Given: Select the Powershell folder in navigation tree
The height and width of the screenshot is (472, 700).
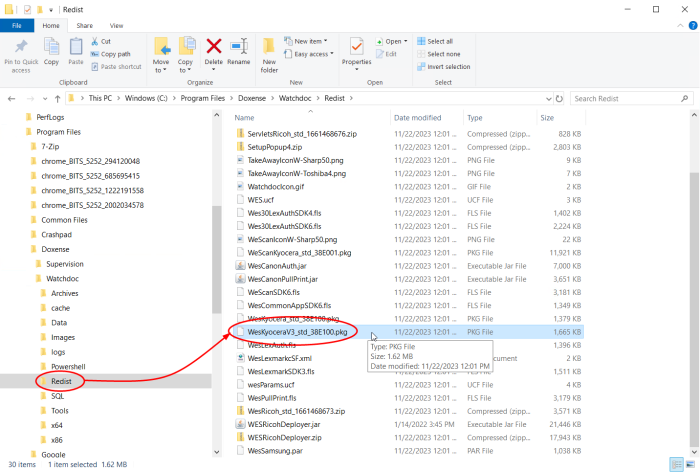Looking at the screenshot, I should [67, 367].
